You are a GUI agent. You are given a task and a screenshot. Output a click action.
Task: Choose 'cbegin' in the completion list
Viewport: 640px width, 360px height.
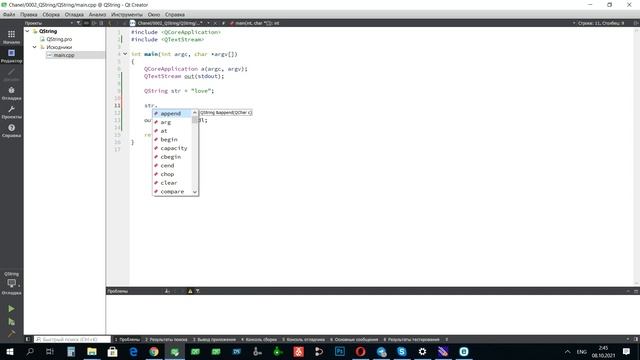coord(172,157)
